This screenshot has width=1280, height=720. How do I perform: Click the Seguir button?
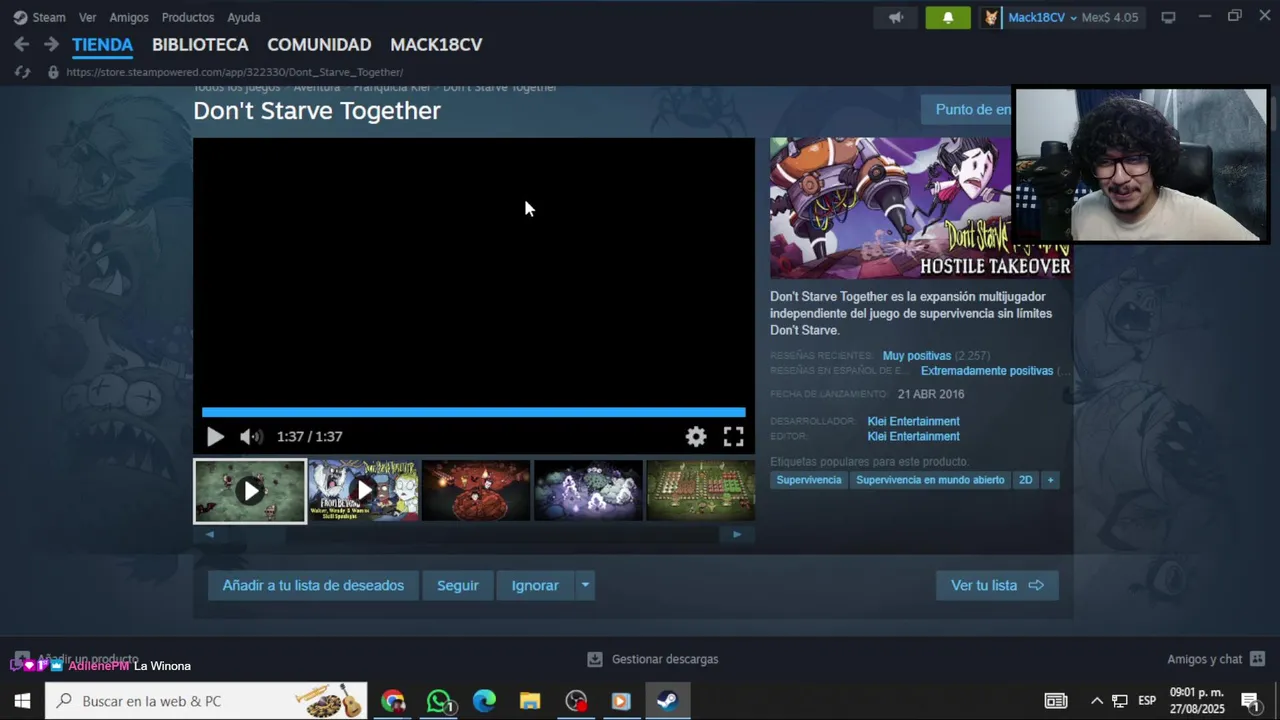[458, 585]
